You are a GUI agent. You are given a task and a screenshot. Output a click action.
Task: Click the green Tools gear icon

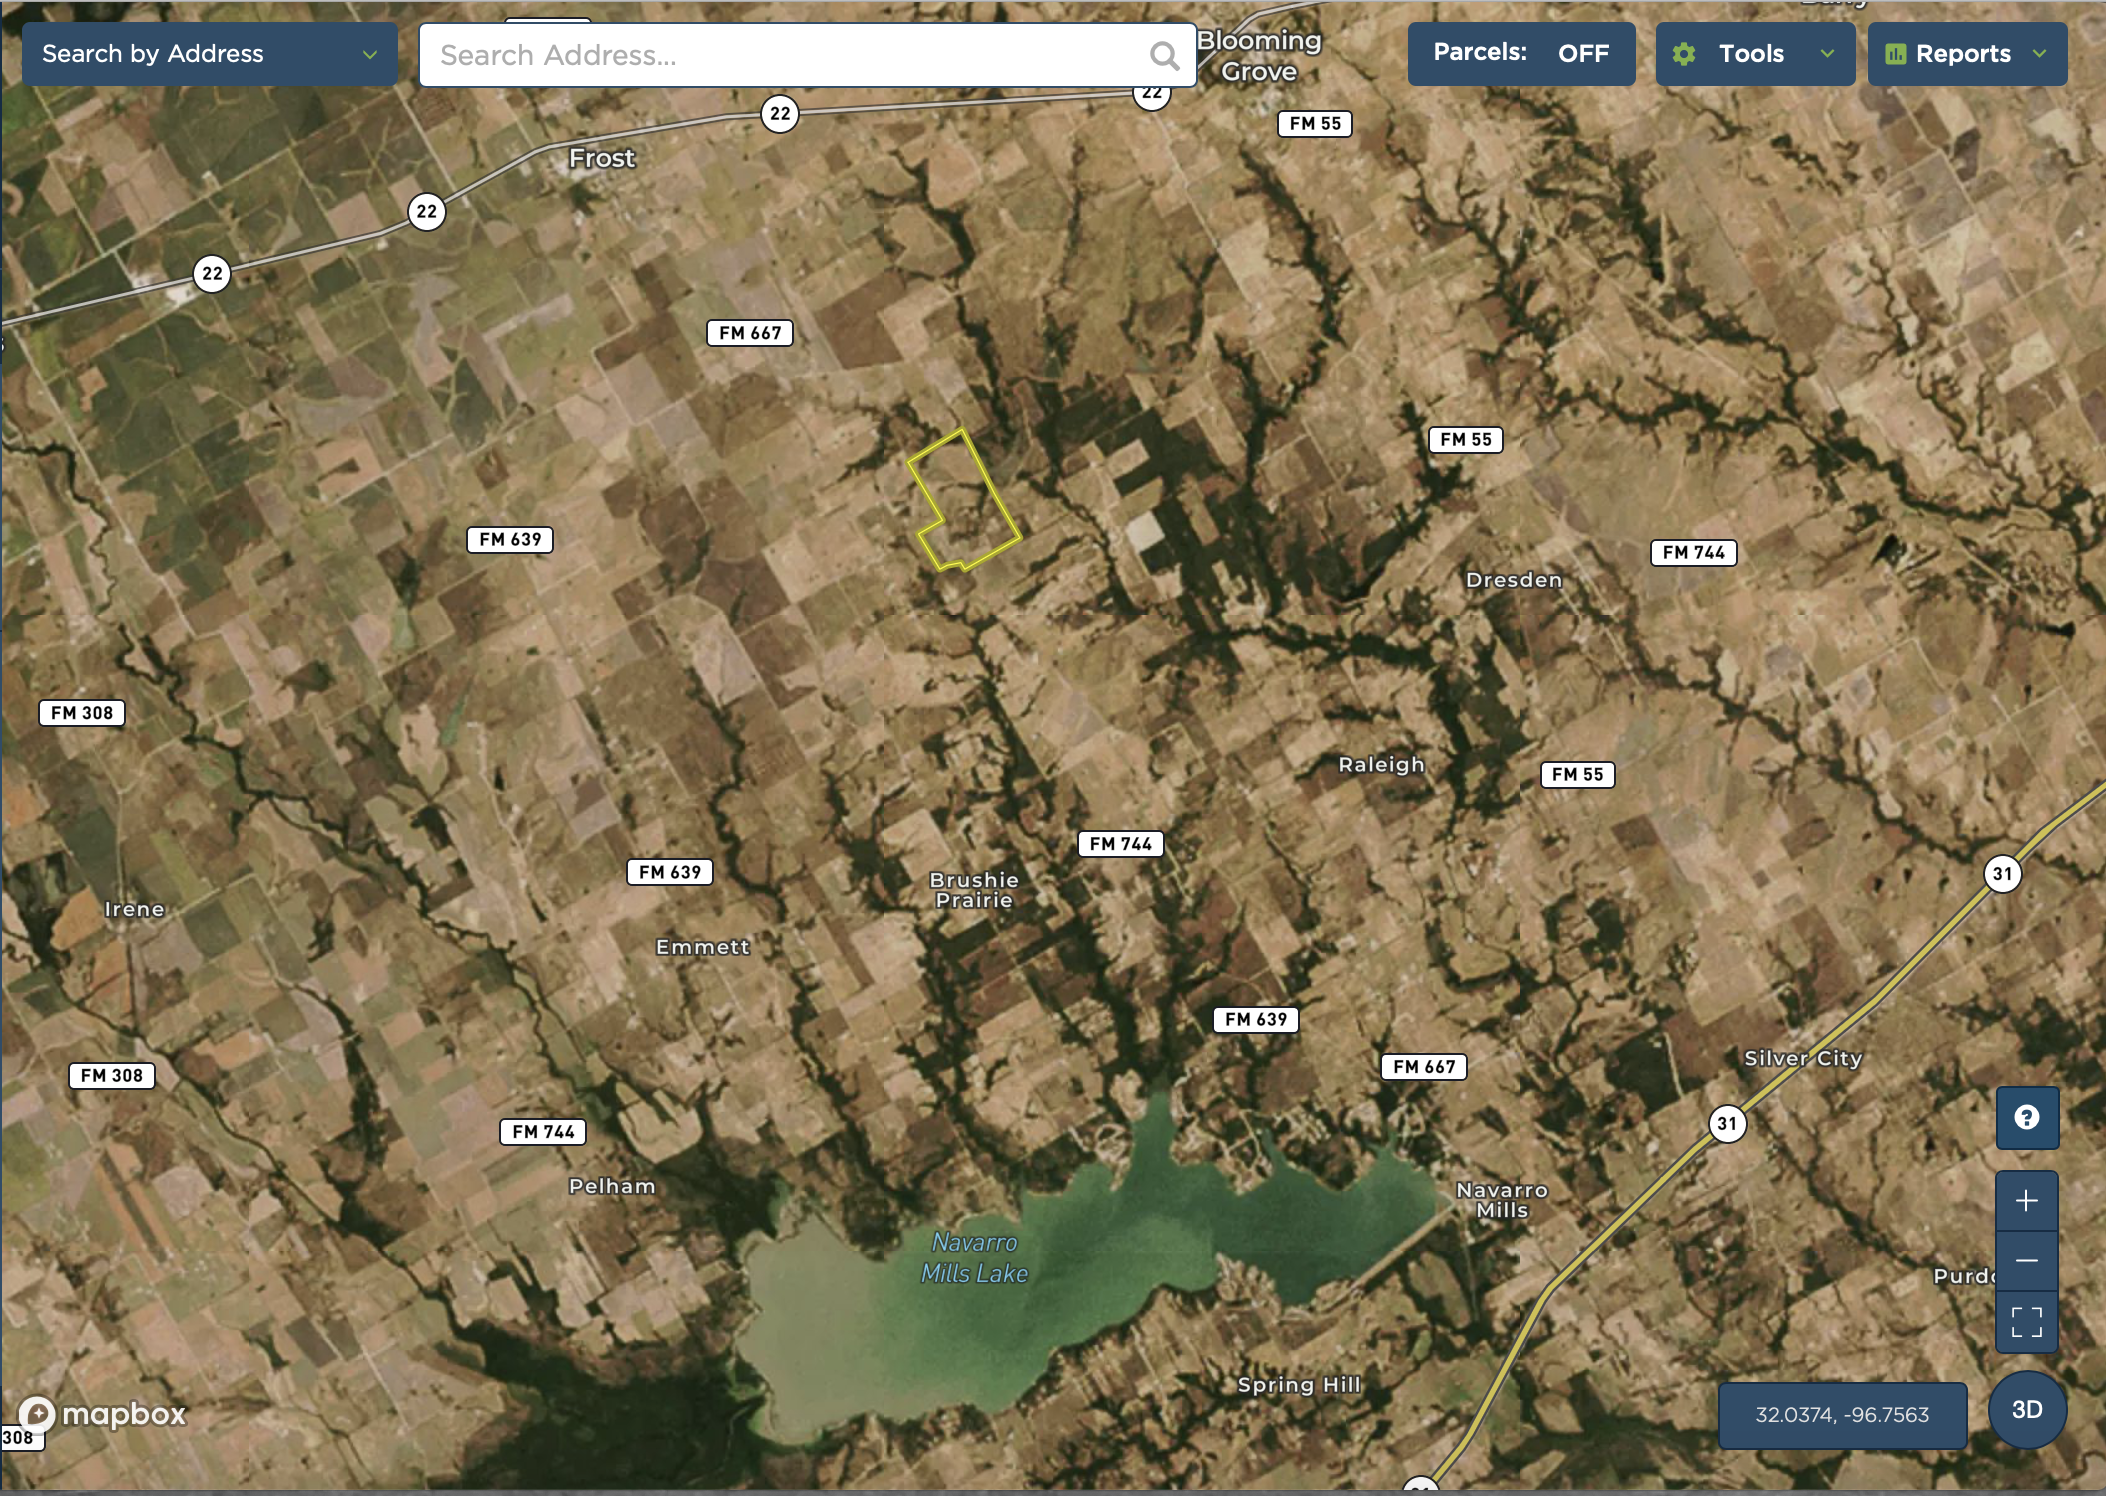[1684, 54]
